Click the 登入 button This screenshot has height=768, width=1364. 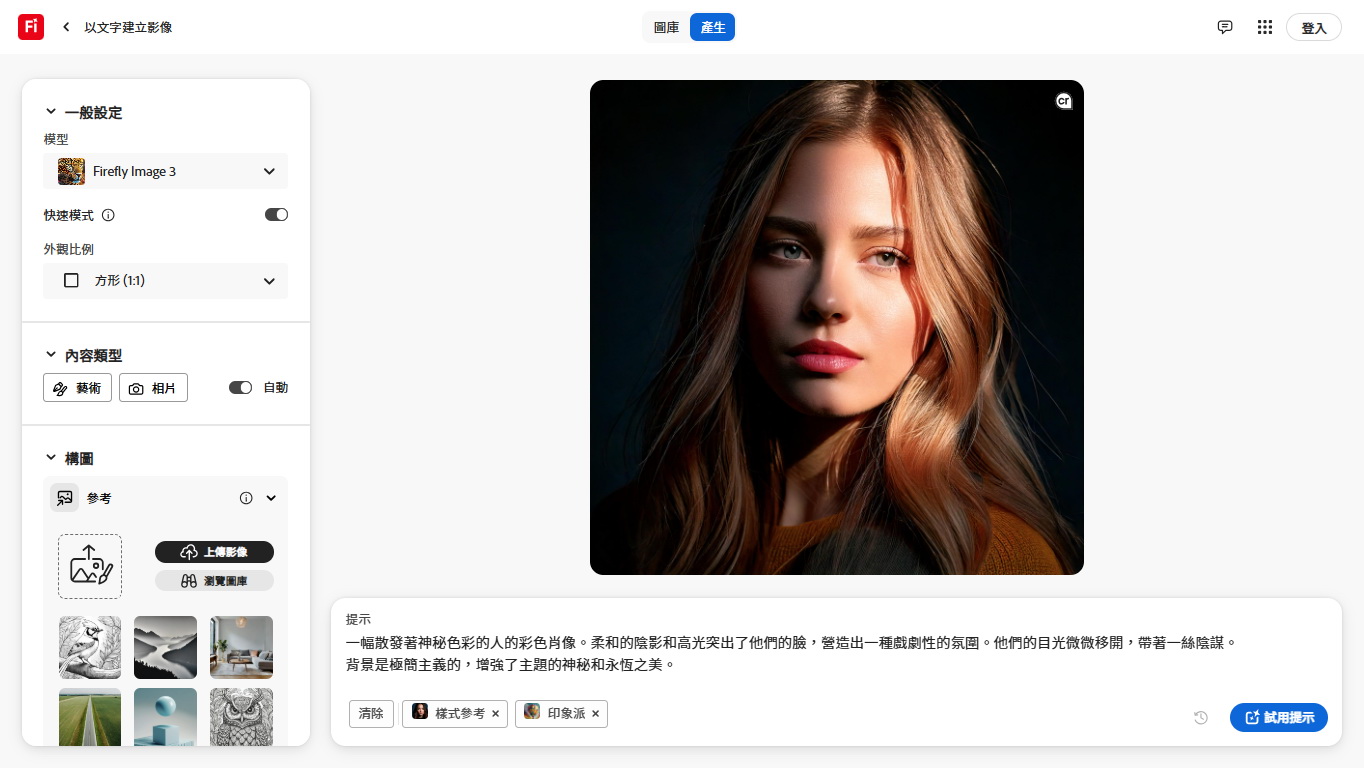pyautogui.click(x=1314, y=28)
